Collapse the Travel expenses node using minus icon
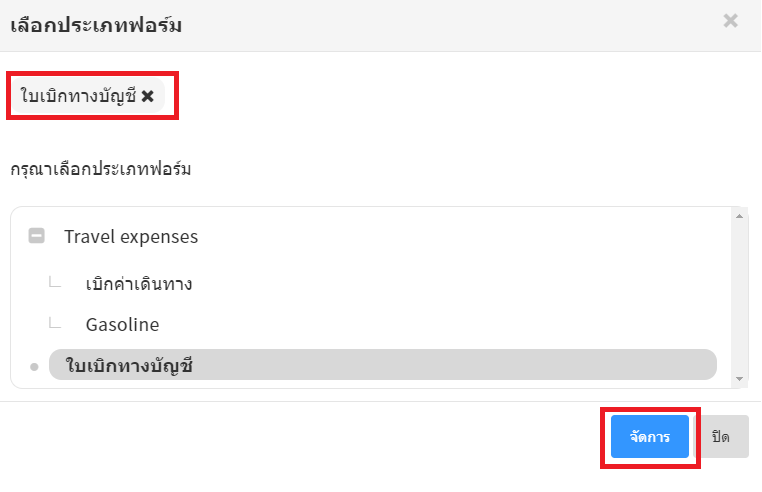The width and height of the screenshot is (762, 492). [37, 237]
